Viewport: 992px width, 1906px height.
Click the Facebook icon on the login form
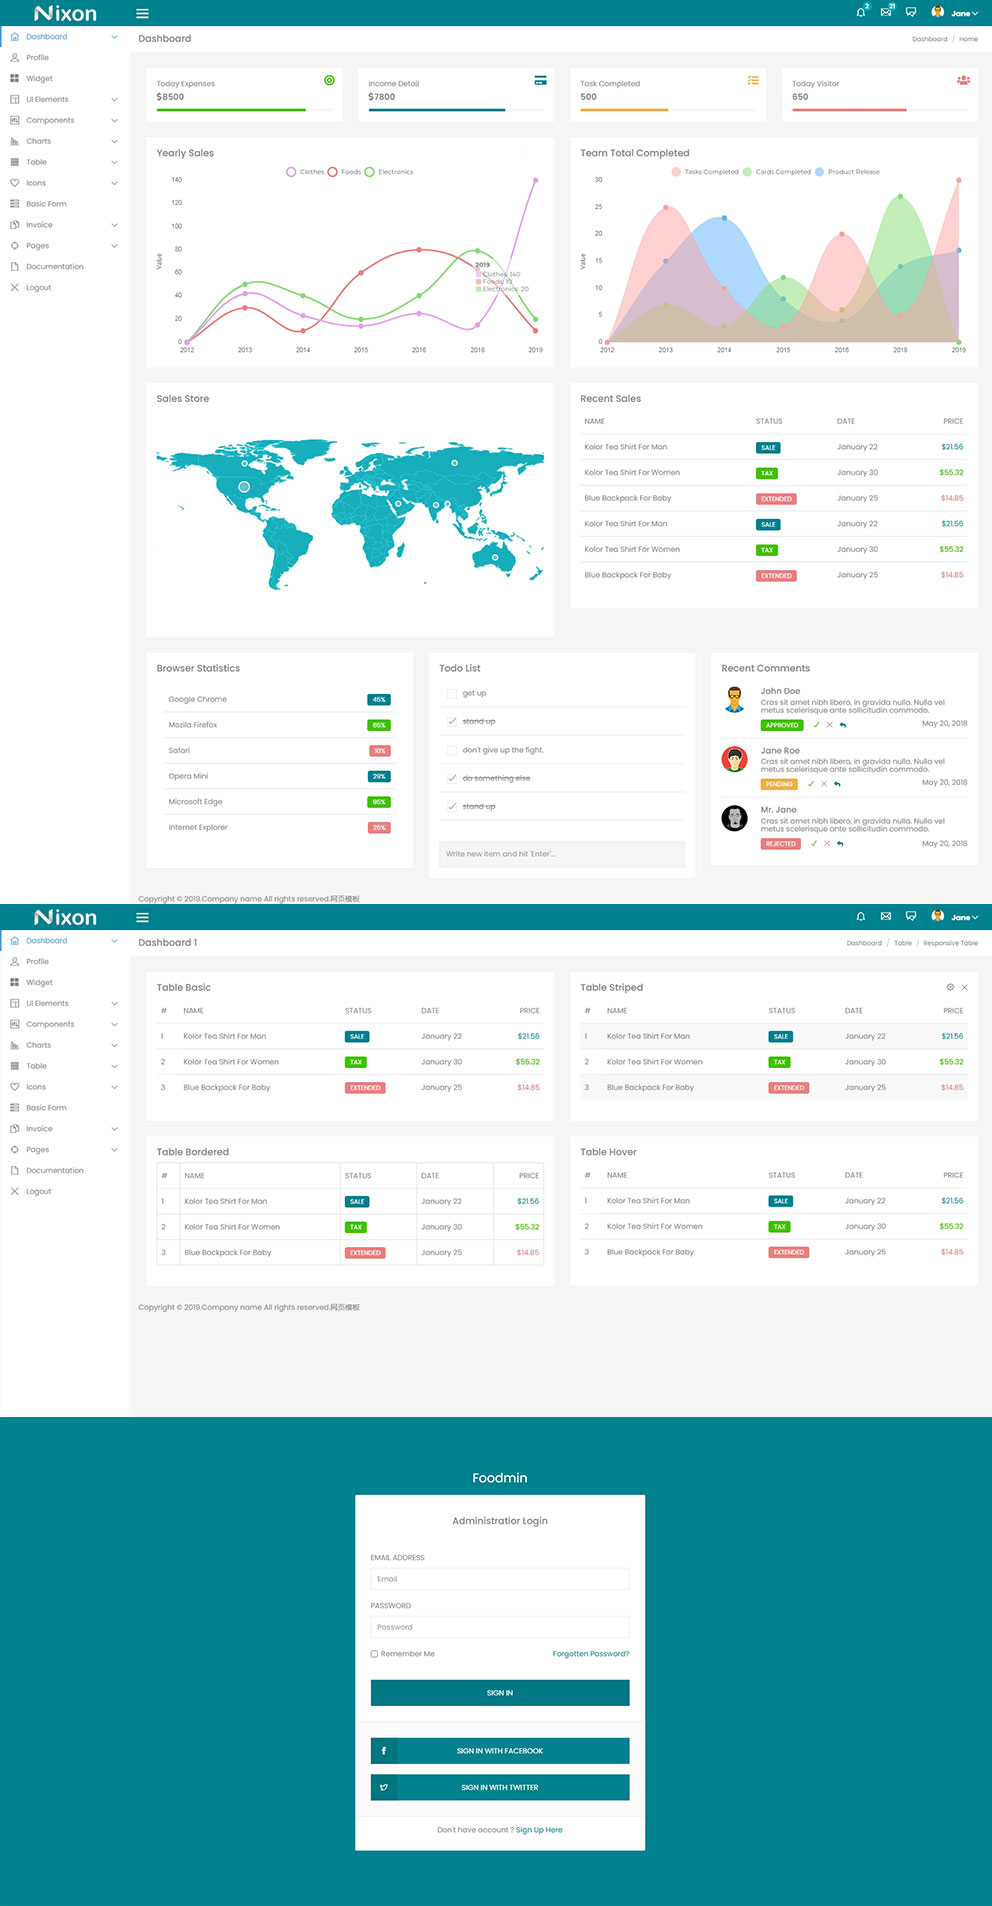[x=384, y=1751]
